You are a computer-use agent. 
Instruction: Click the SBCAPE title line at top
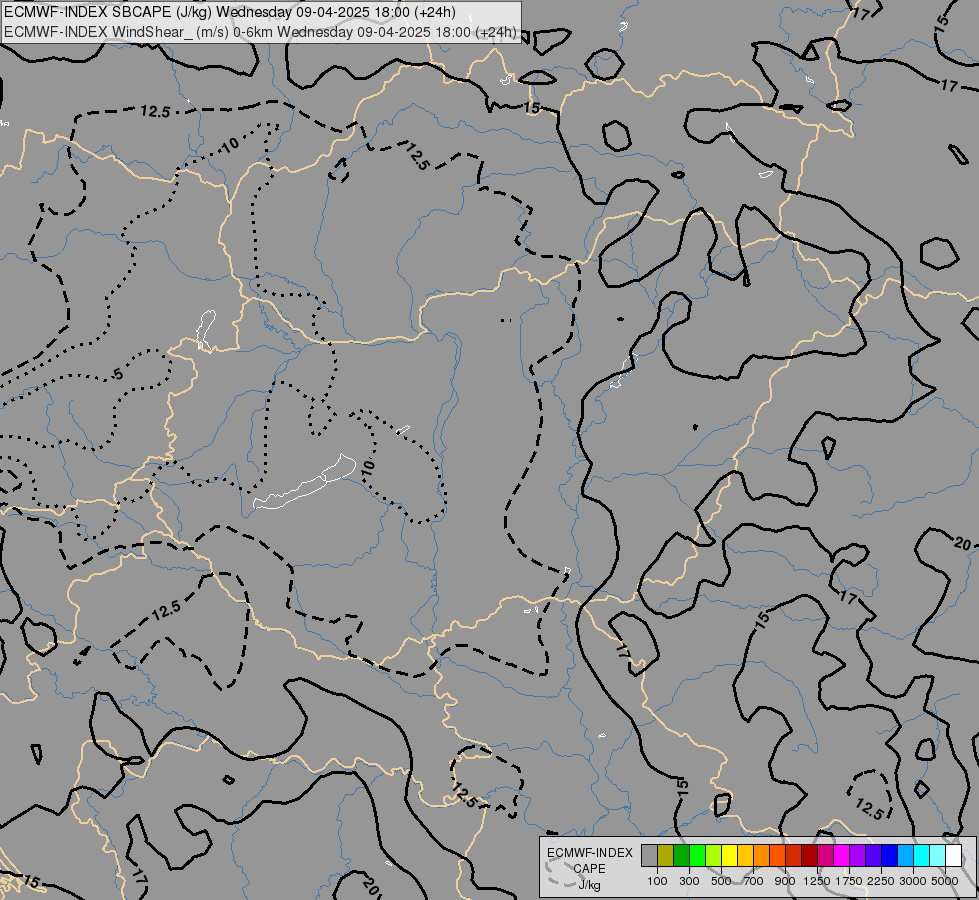[230, 12]
